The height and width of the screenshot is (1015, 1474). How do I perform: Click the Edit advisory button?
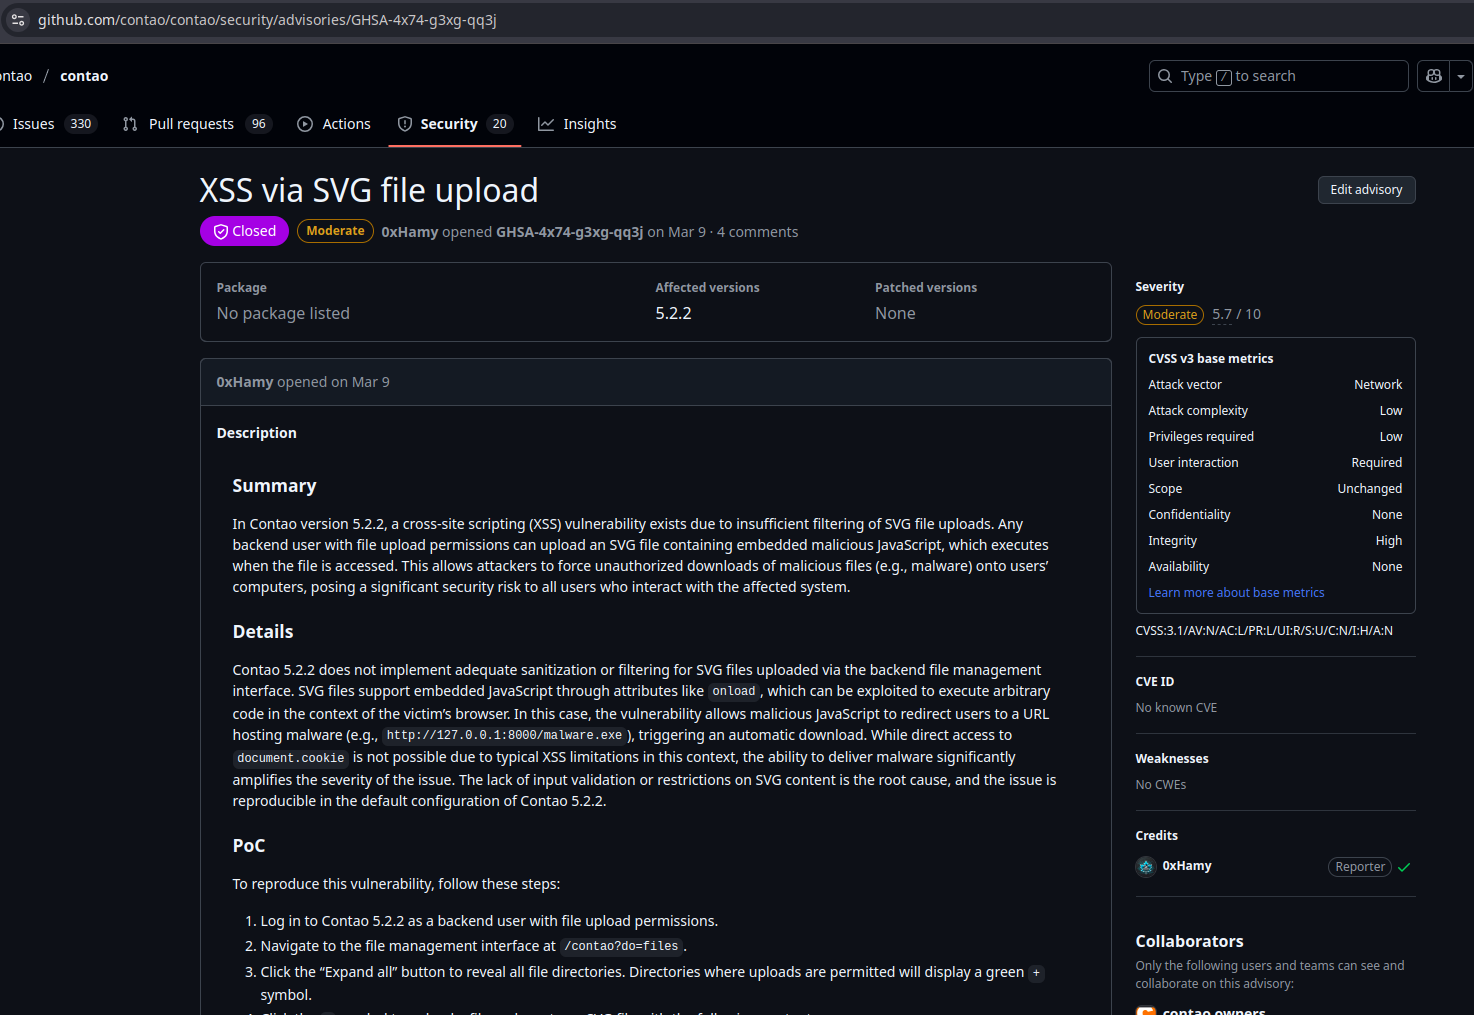[x=1366, y=190]
